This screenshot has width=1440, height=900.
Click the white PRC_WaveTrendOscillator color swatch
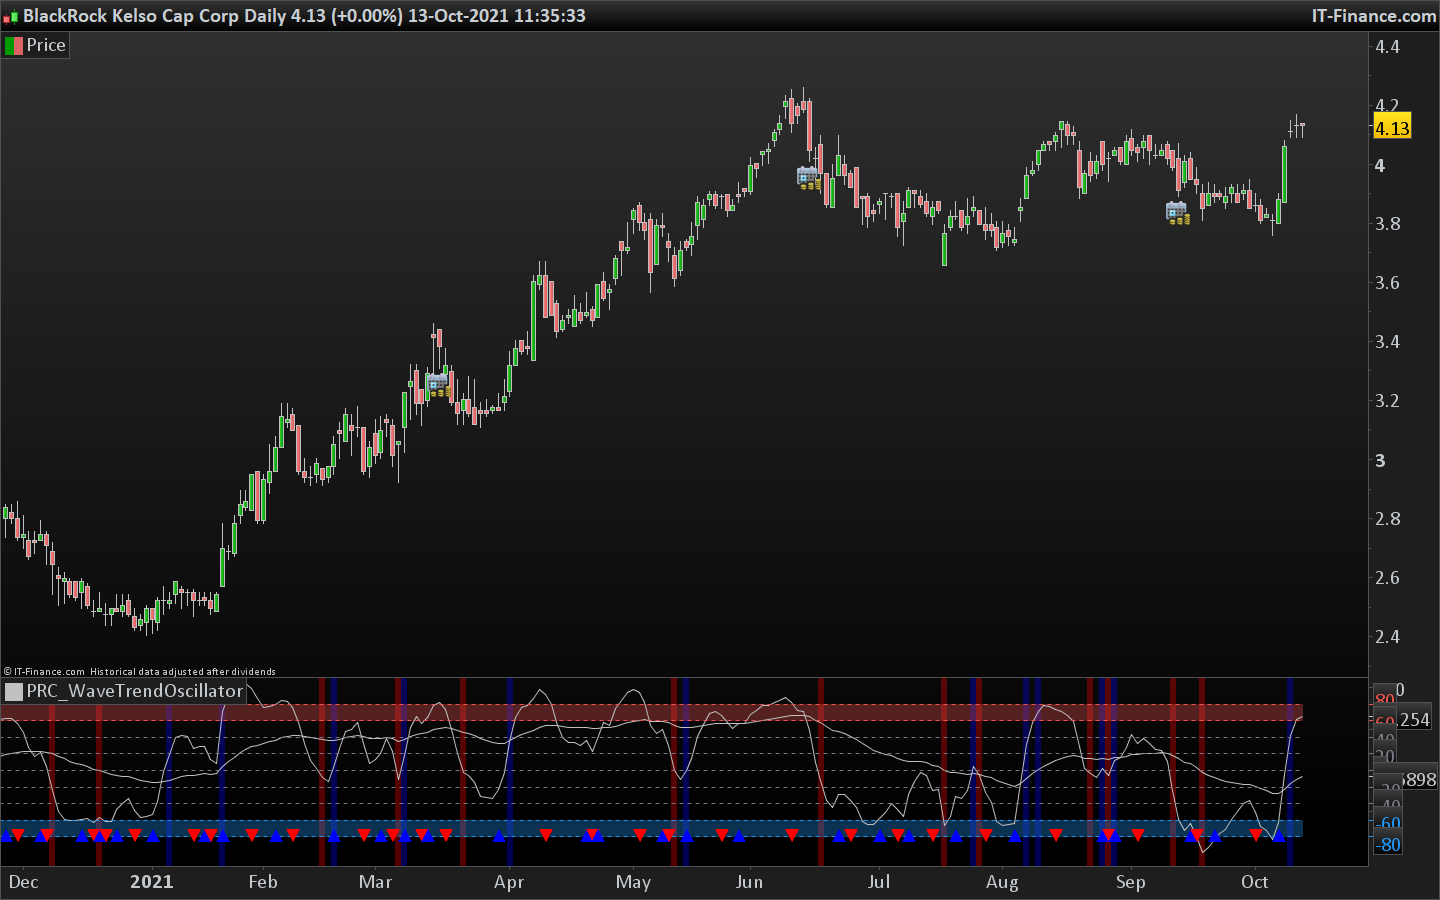click(x=14, y=691)
